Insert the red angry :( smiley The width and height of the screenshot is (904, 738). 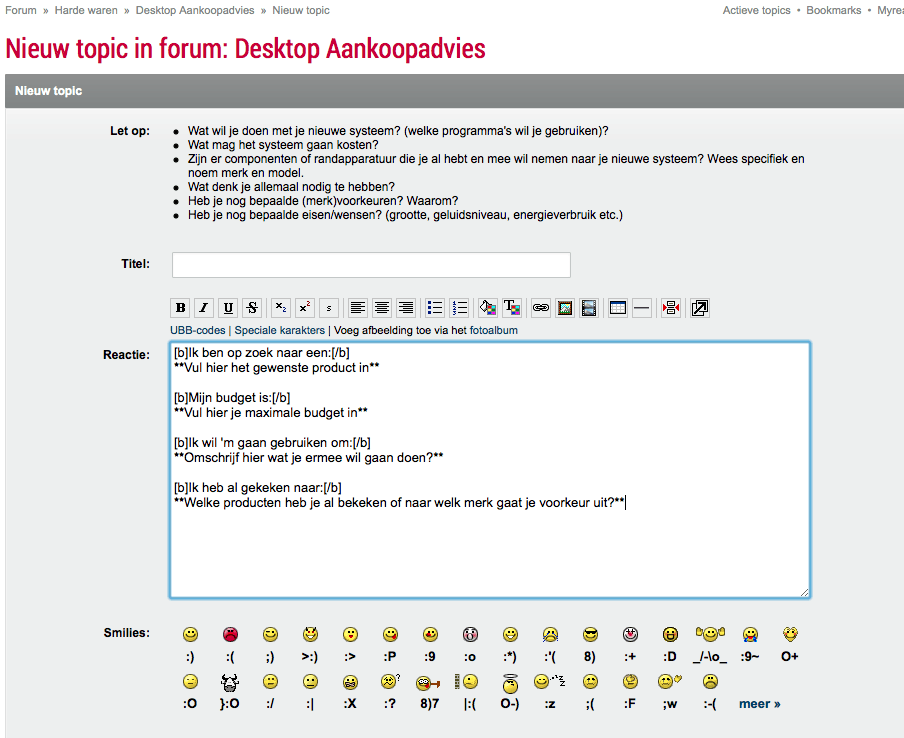(230, 635)
